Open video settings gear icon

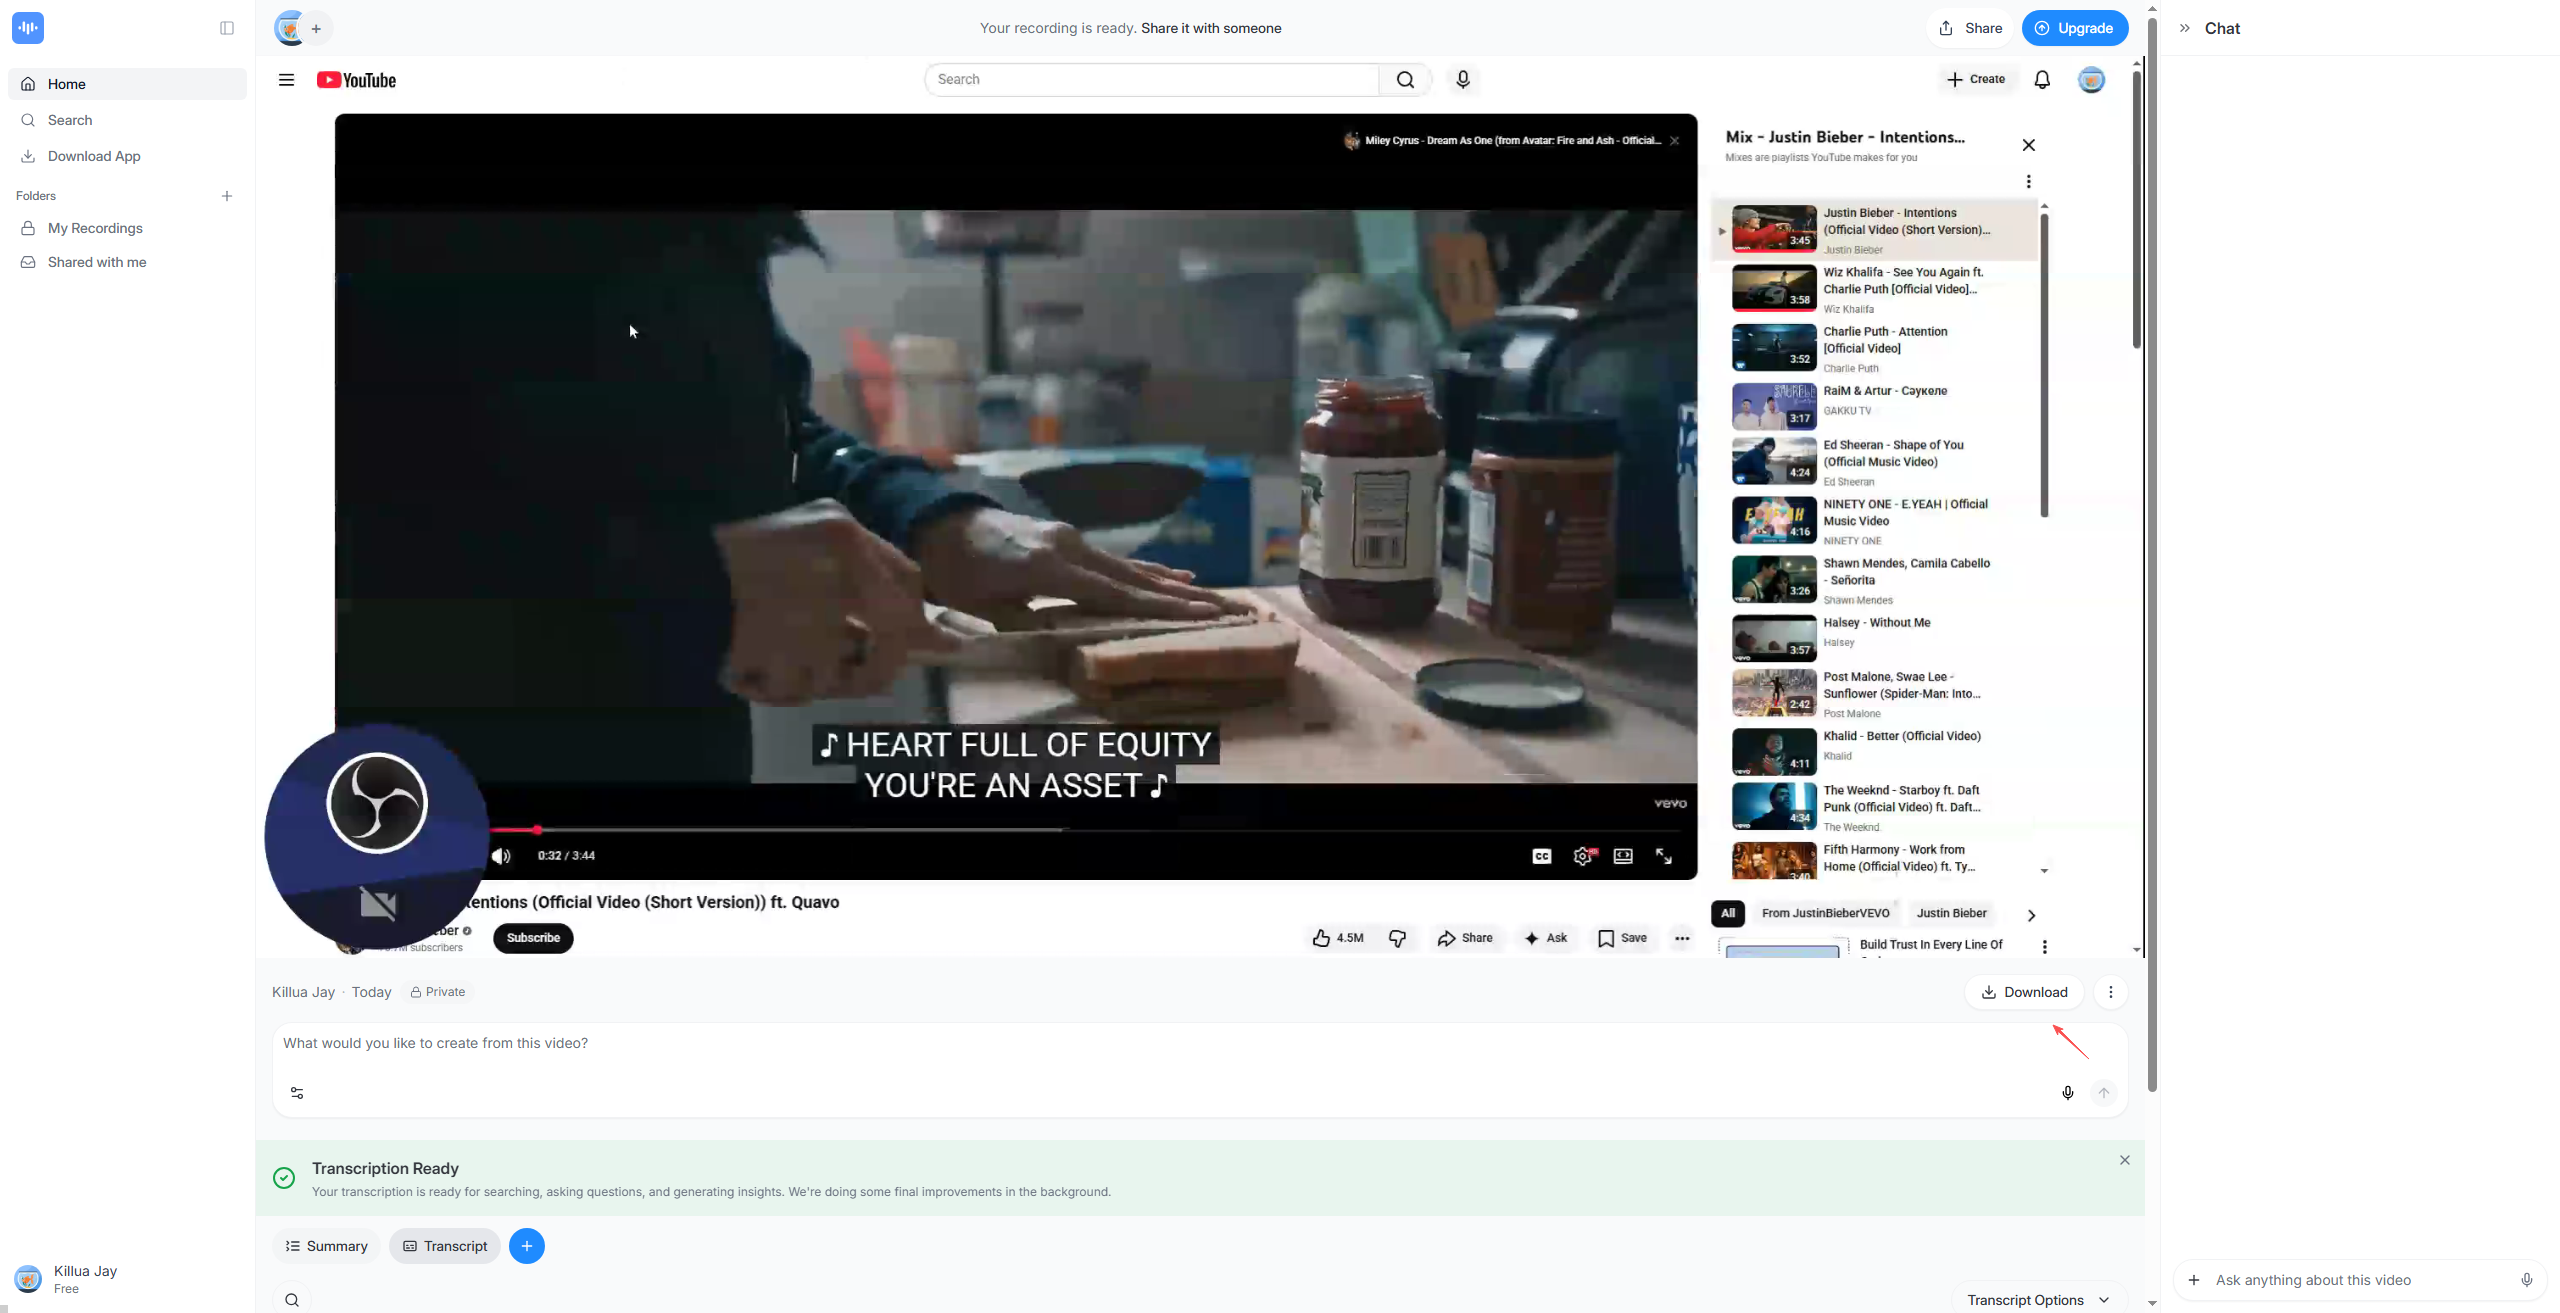tap(1582, 856)
